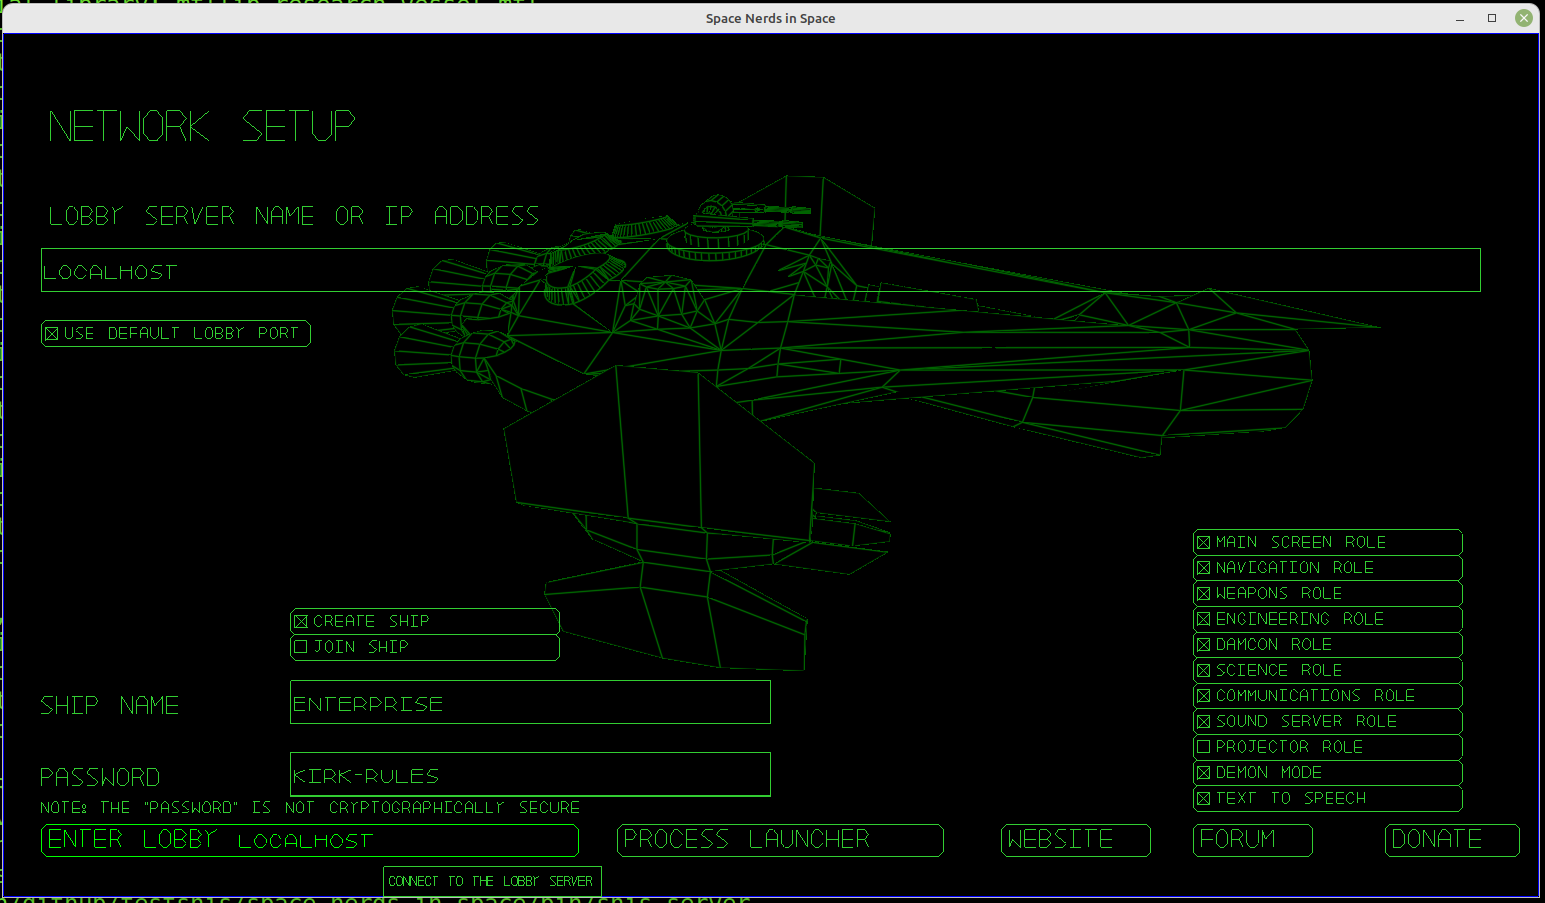Open the Process Launcher

click(780, 840)
